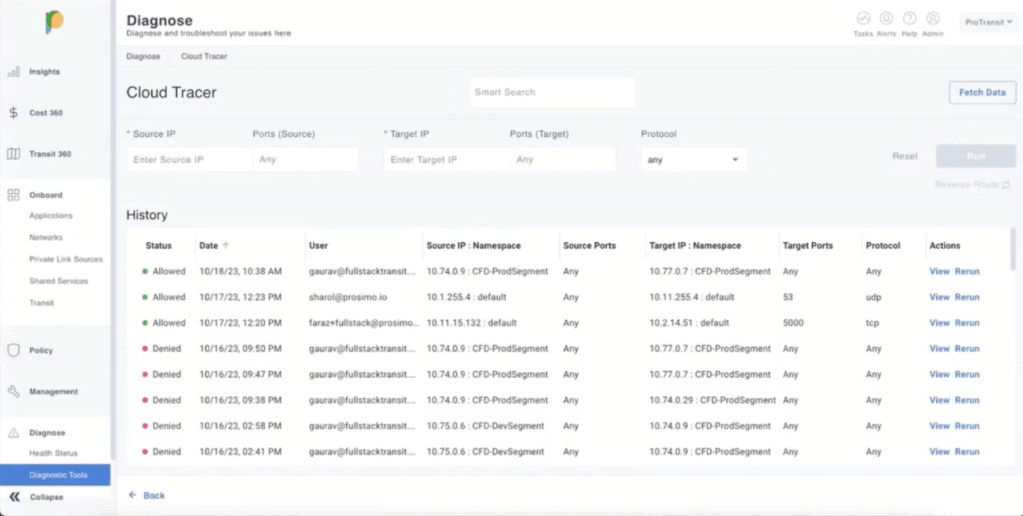The width and height of the screenshot is (1023, 516).
Task: Click the Policy shield icon
Action: pyautogui.click(x=14, y=351)
